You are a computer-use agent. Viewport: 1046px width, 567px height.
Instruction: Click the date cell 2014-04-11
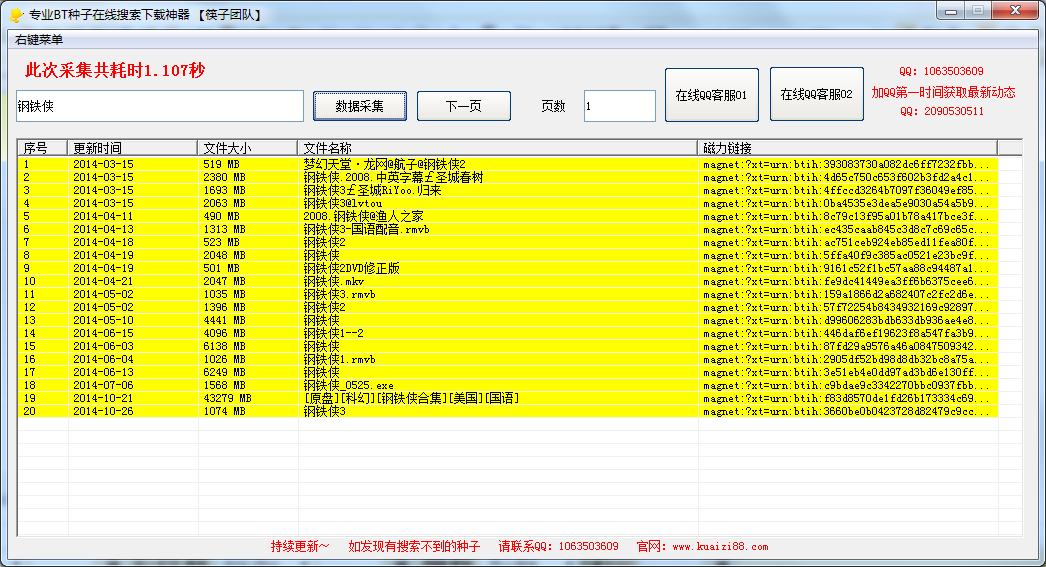tap(103, 216)
